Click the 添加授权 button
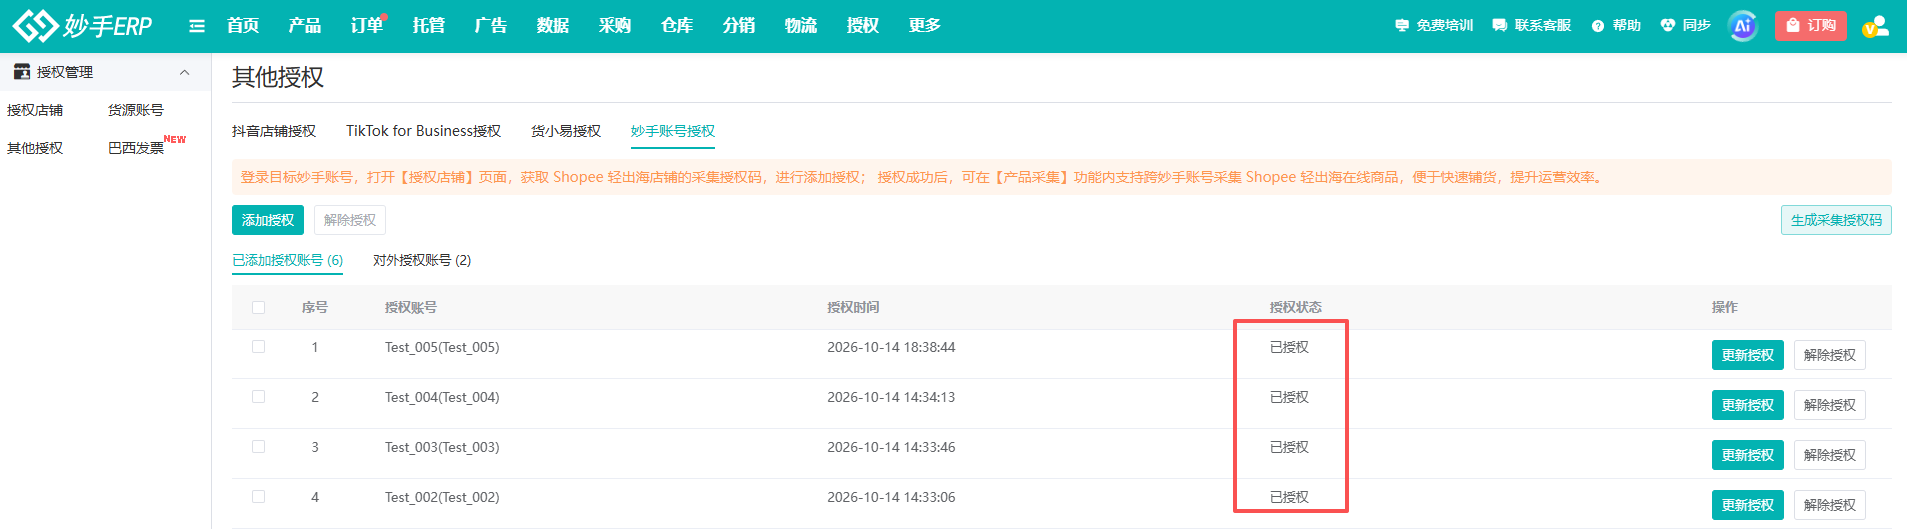1907x529 pixels. click(x=268, y=220)
